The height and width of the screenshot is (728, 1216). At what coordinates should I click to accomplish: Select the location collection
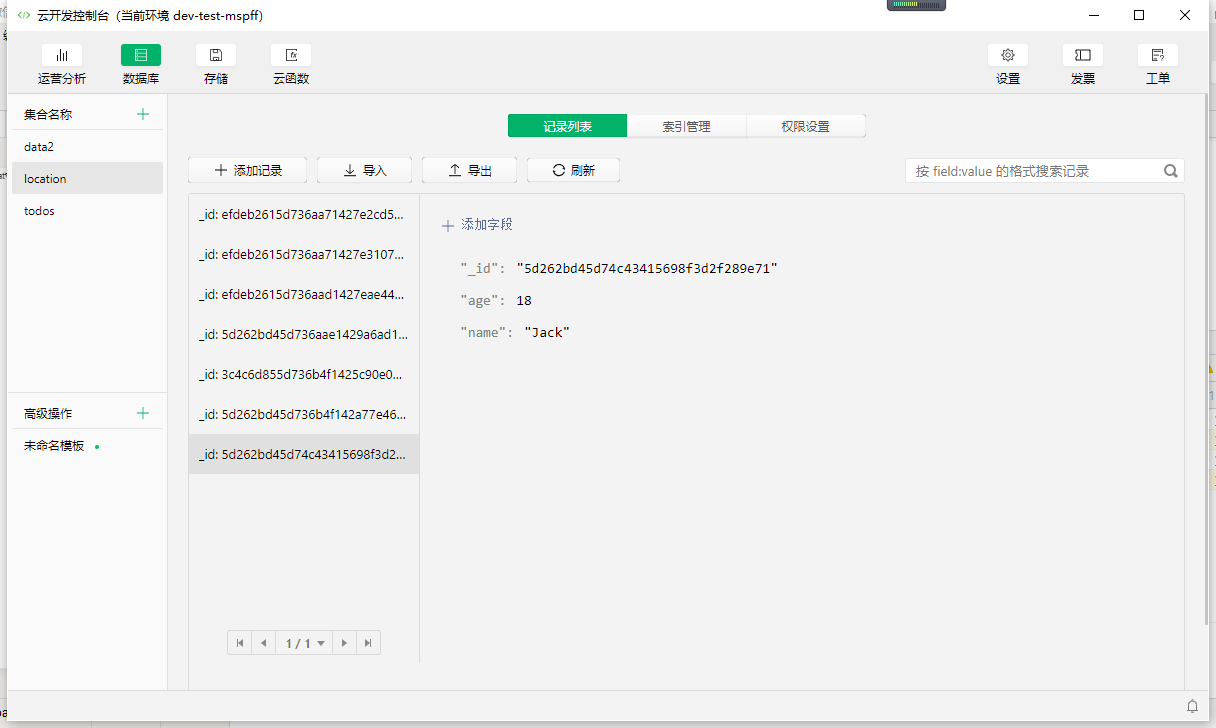click(87, 178)
